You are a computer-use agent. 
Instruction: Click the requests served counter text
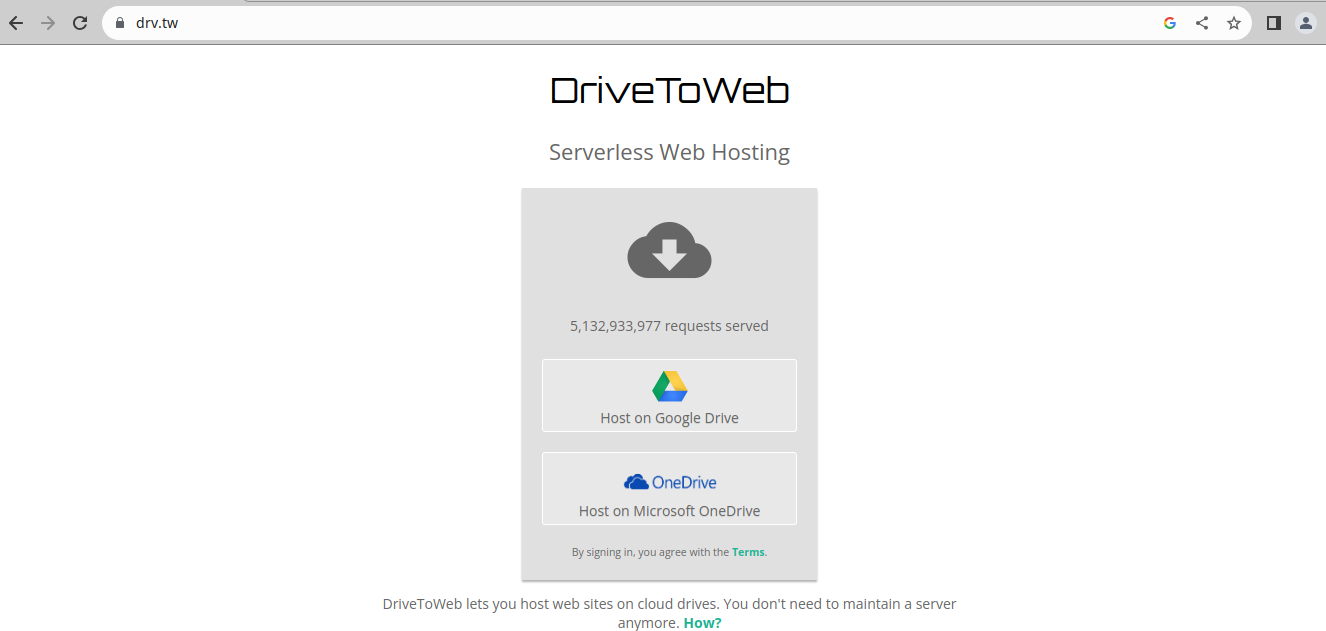click(669, 325)
